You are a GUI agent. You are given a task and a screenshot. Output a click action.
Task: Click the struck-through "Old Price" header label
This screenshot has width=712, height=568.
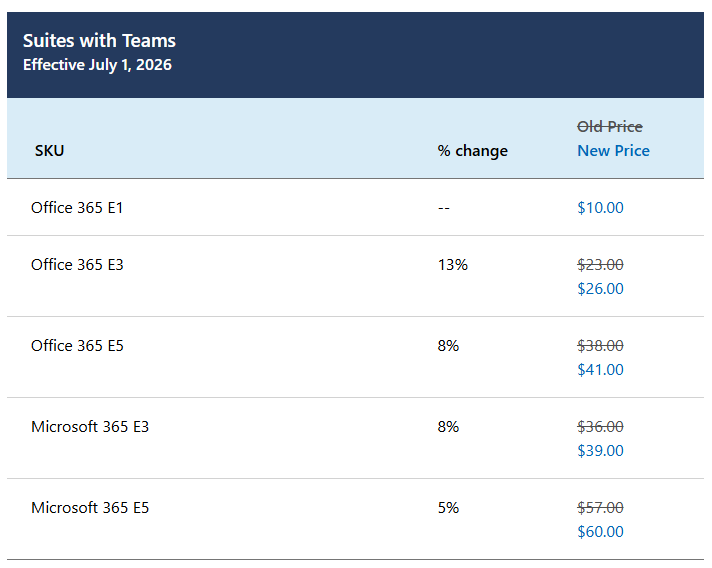tap(610, 127)
